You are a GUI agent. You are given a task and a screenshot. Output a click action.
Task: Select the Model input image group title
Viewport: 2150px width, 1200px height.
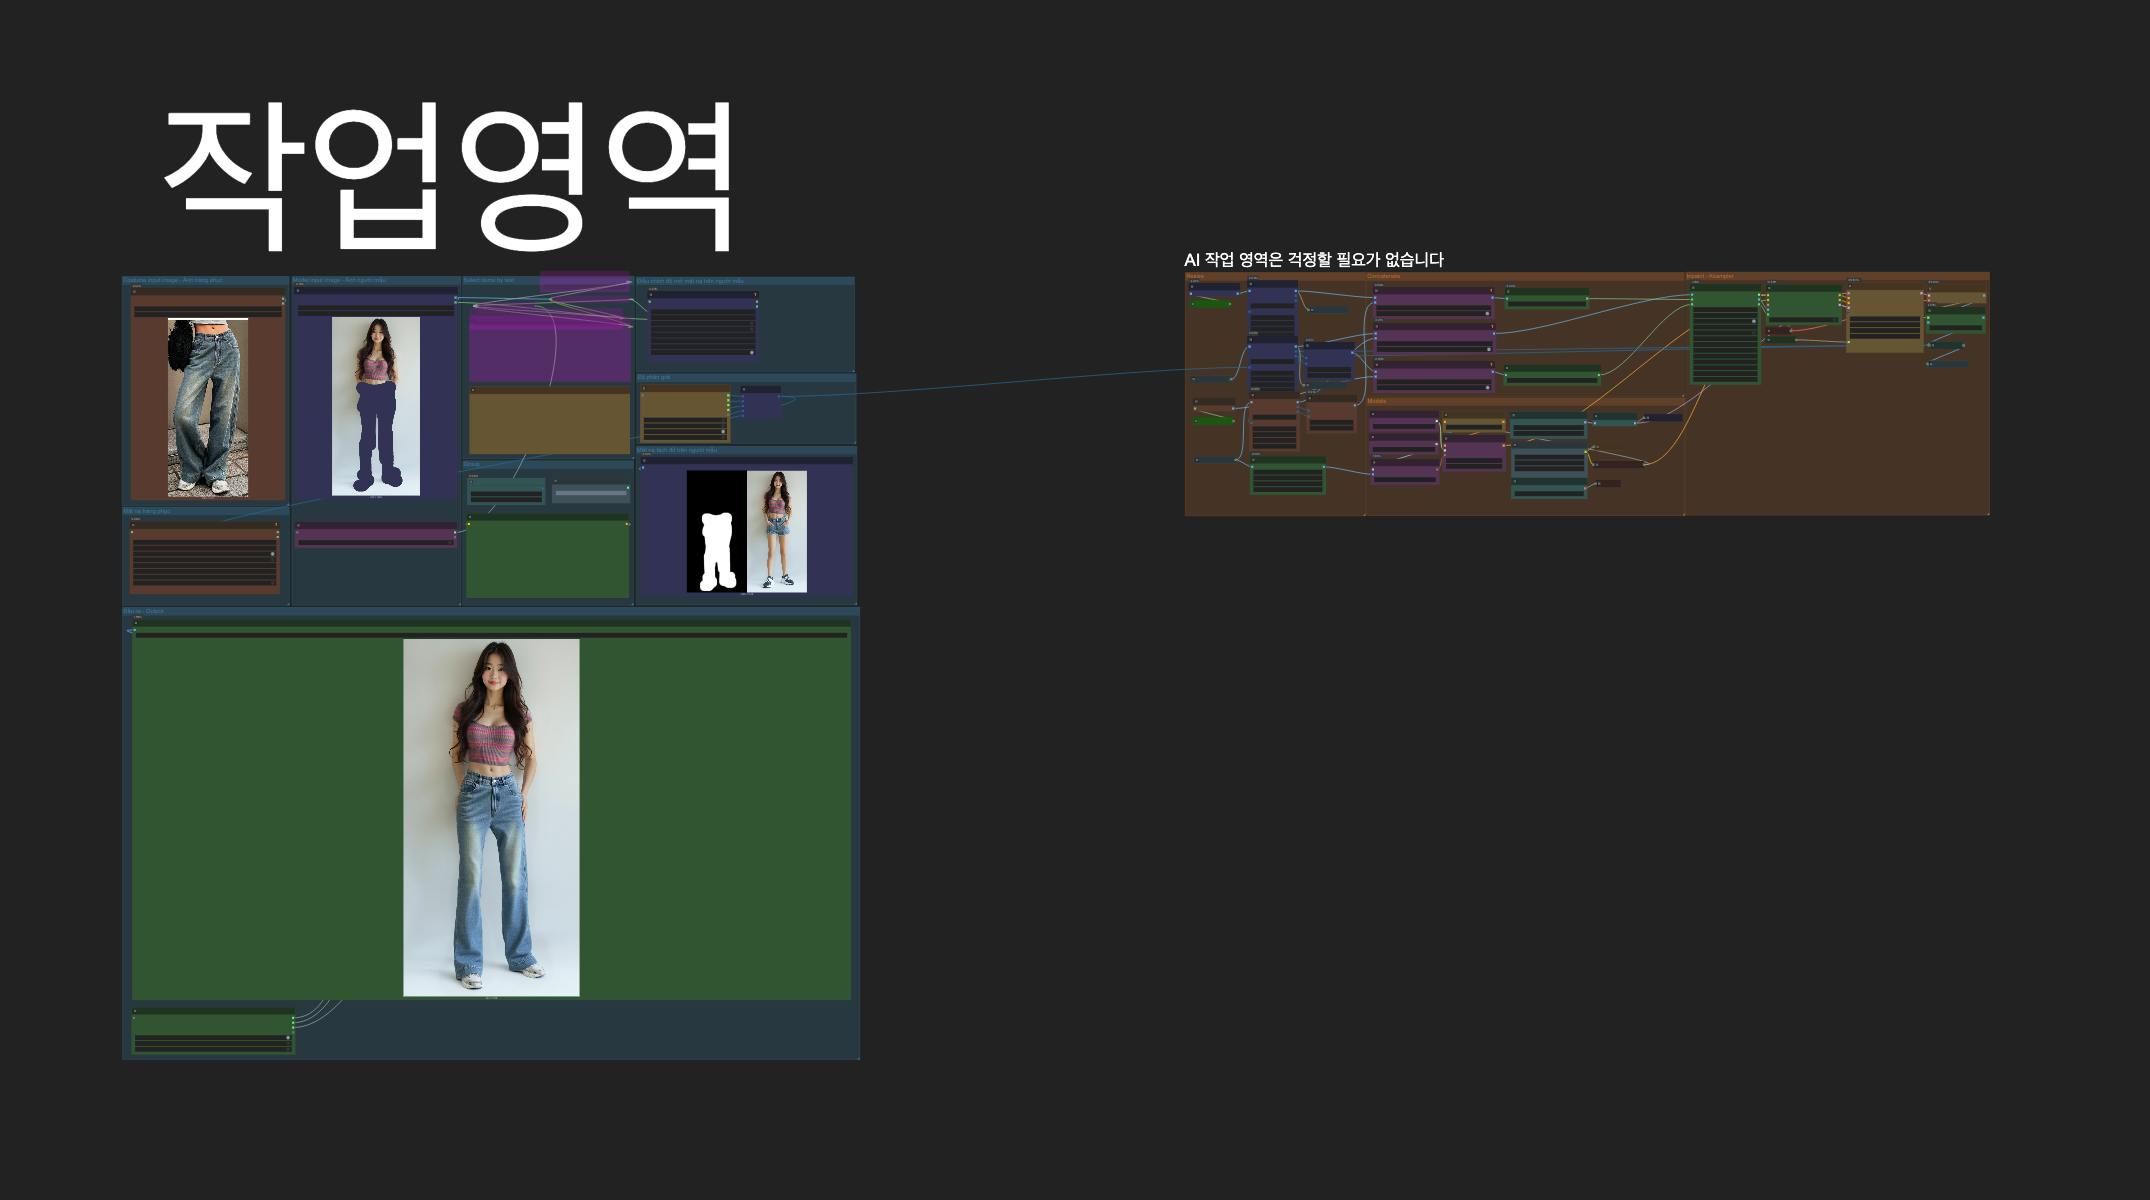pyautogui.click(x=339, y=281)
